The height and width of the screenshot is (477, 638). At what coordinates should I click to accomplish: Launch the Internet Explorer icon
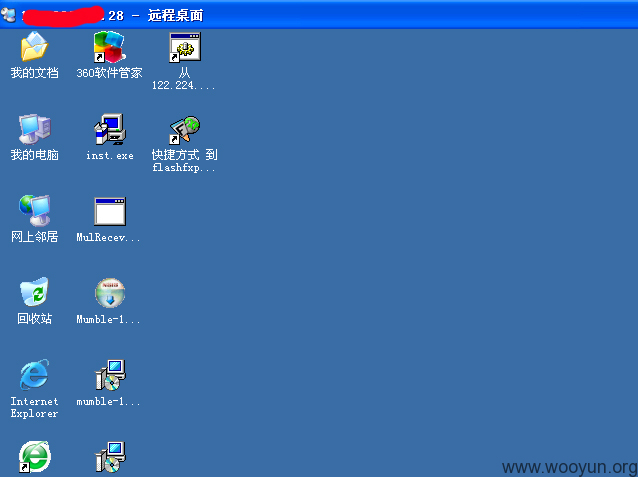(x=35, y=374)
